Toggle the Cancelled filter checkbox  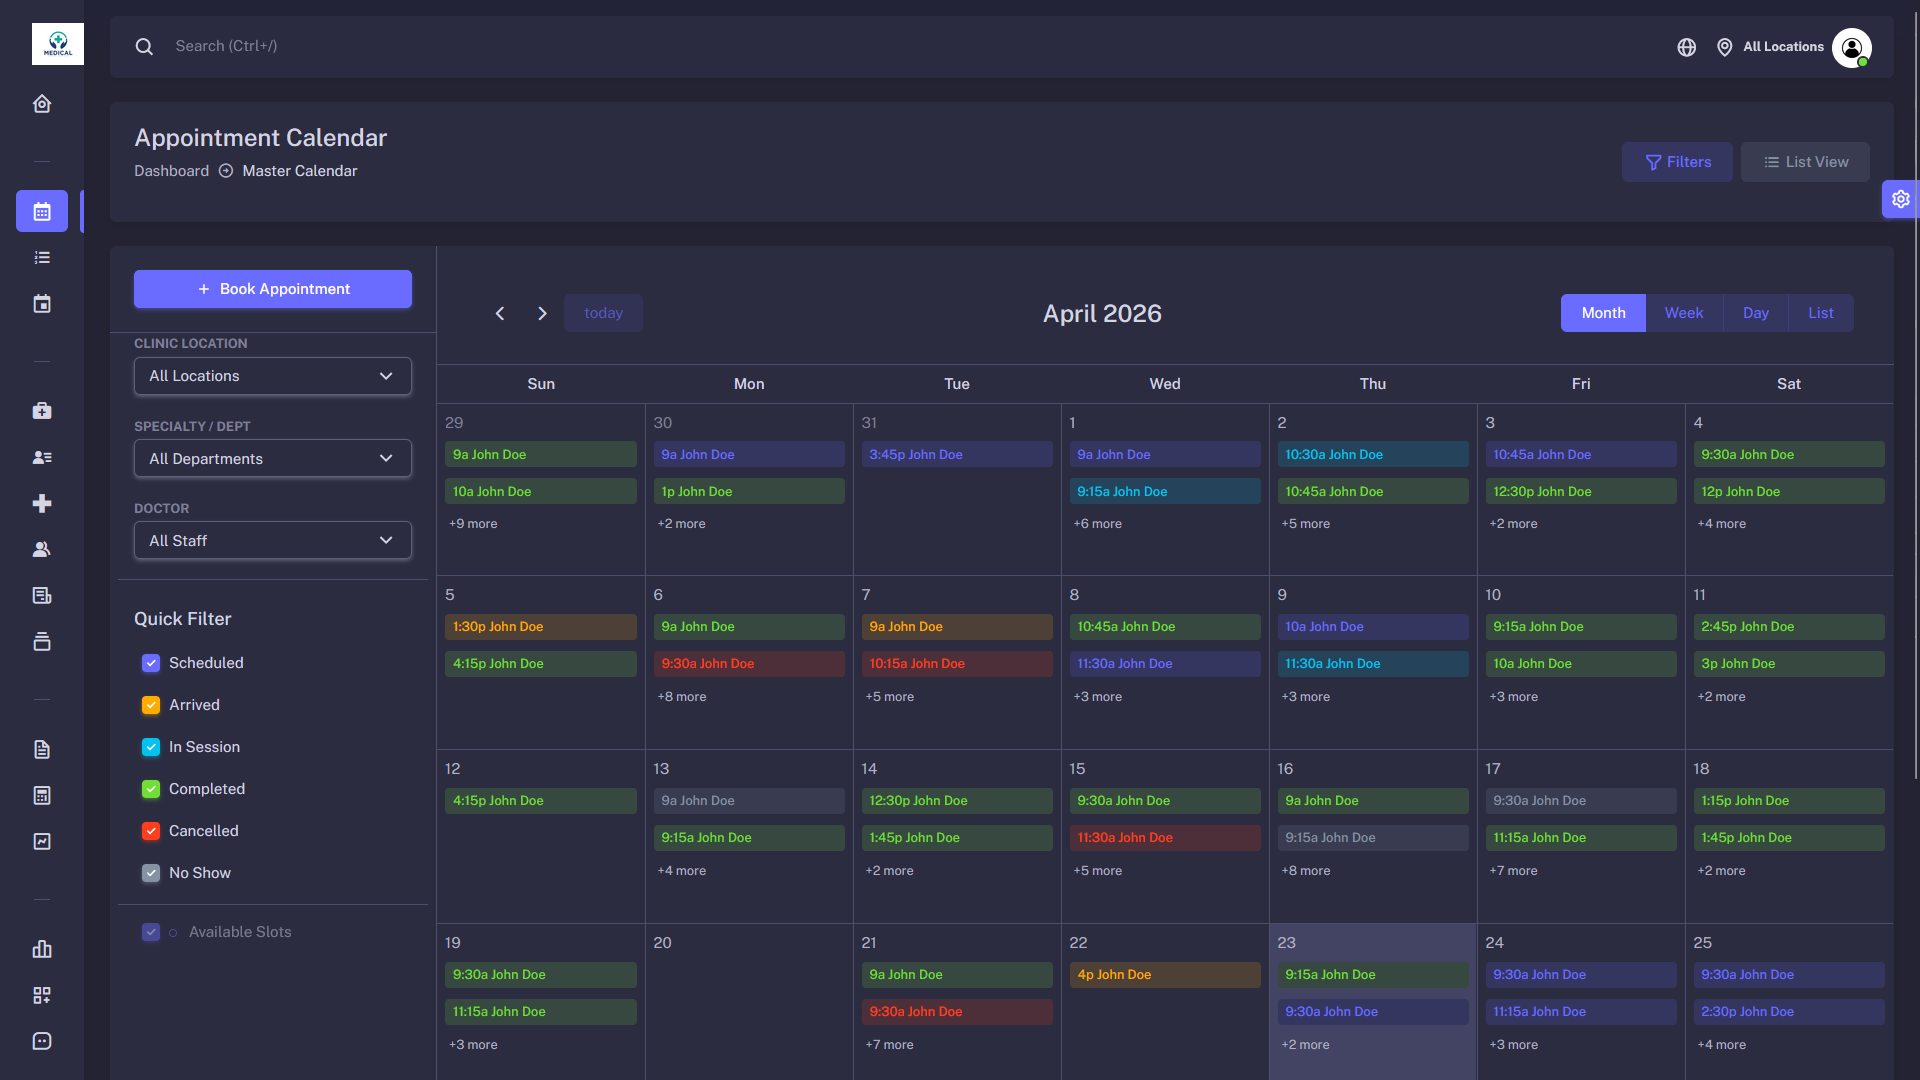coord(151,831)
